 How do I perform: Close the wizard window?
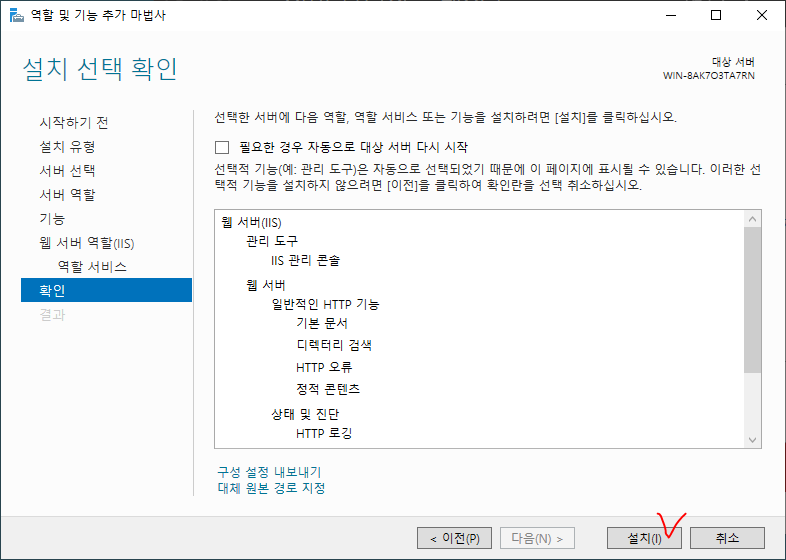(x=762, y=15)
